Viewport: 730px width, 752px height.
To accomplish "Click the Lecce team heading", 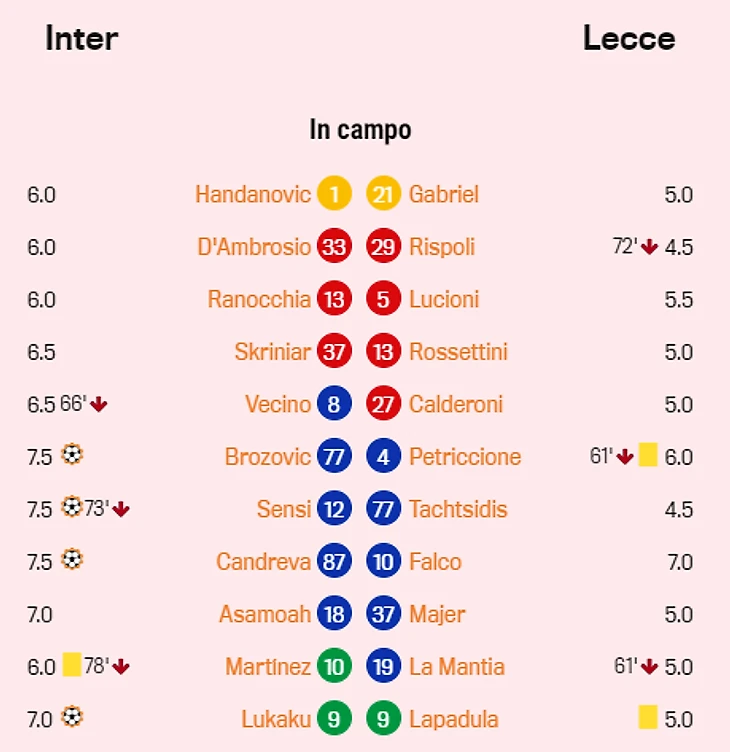I will click(628, 39).
